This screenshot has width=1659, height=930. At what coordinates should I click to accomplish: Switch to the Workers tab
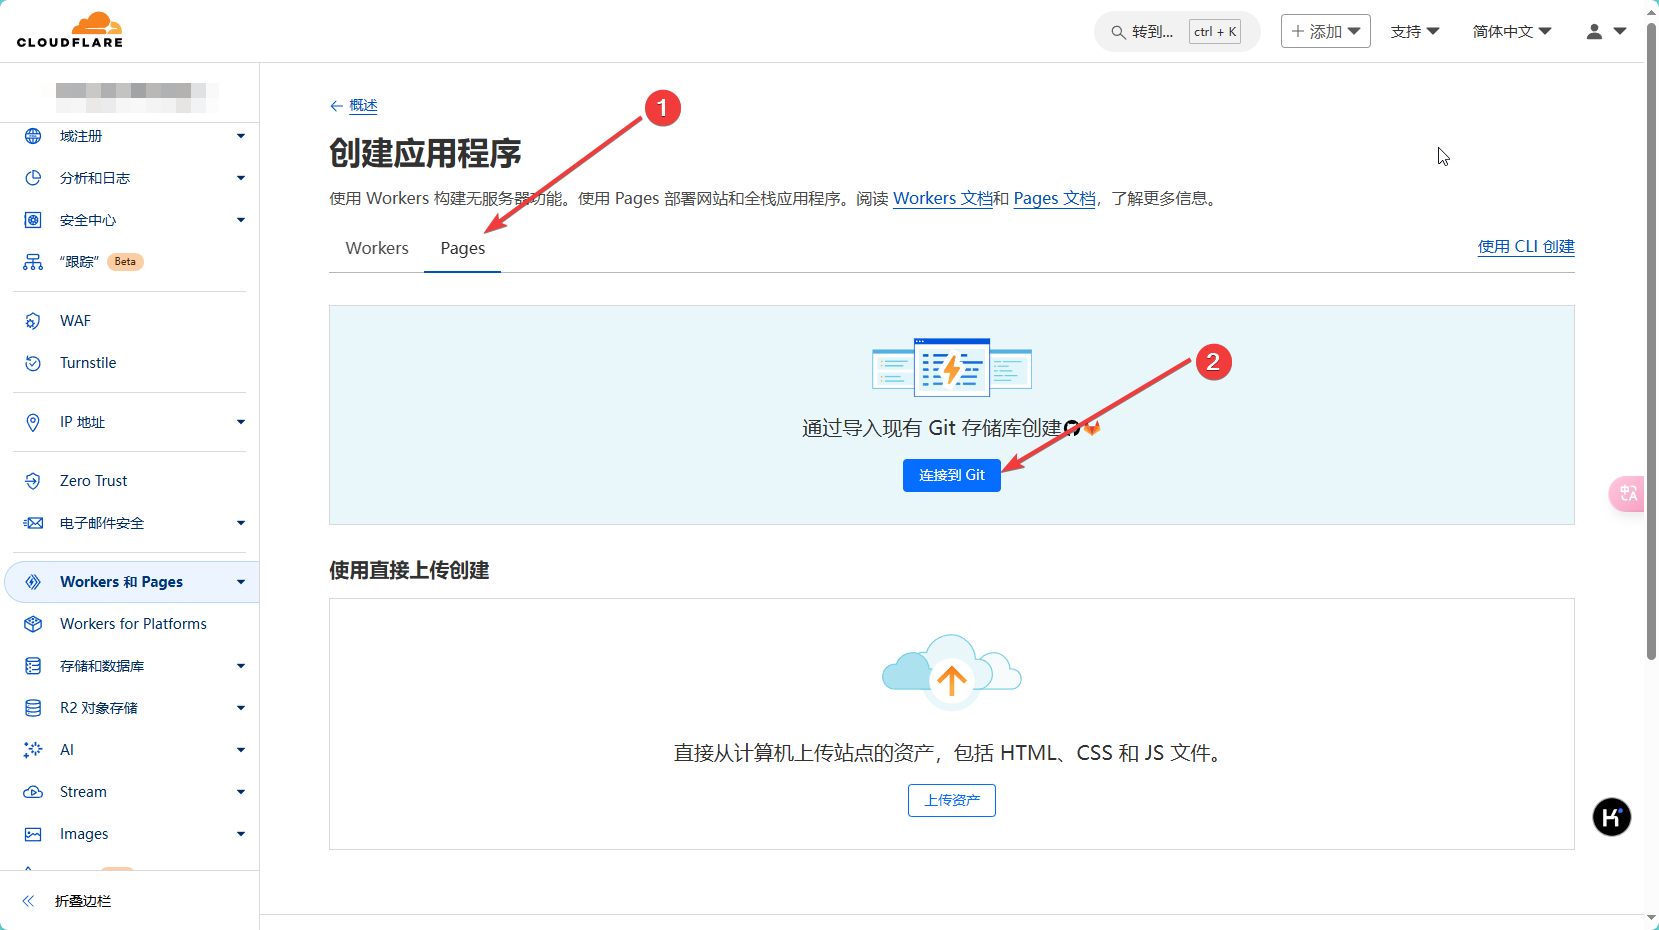(377, 248)
